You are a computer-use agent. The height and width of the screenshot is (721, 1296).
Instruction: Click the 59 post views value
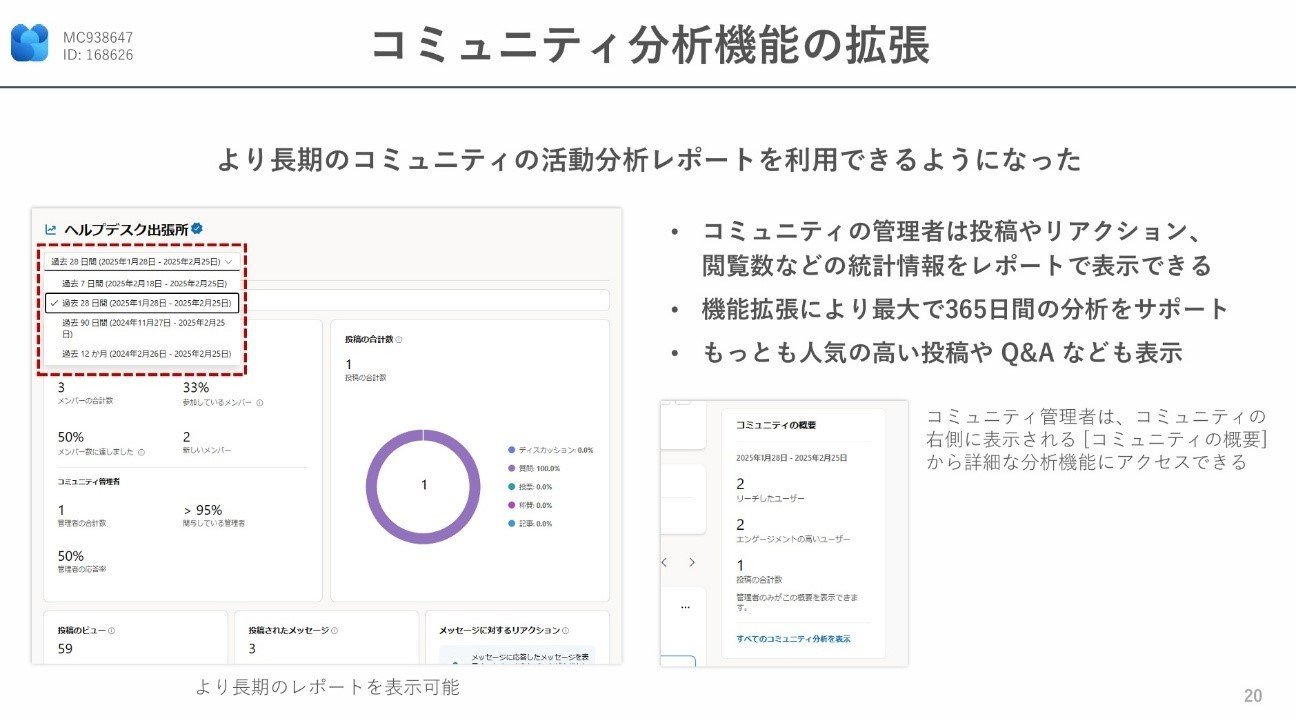65,648
